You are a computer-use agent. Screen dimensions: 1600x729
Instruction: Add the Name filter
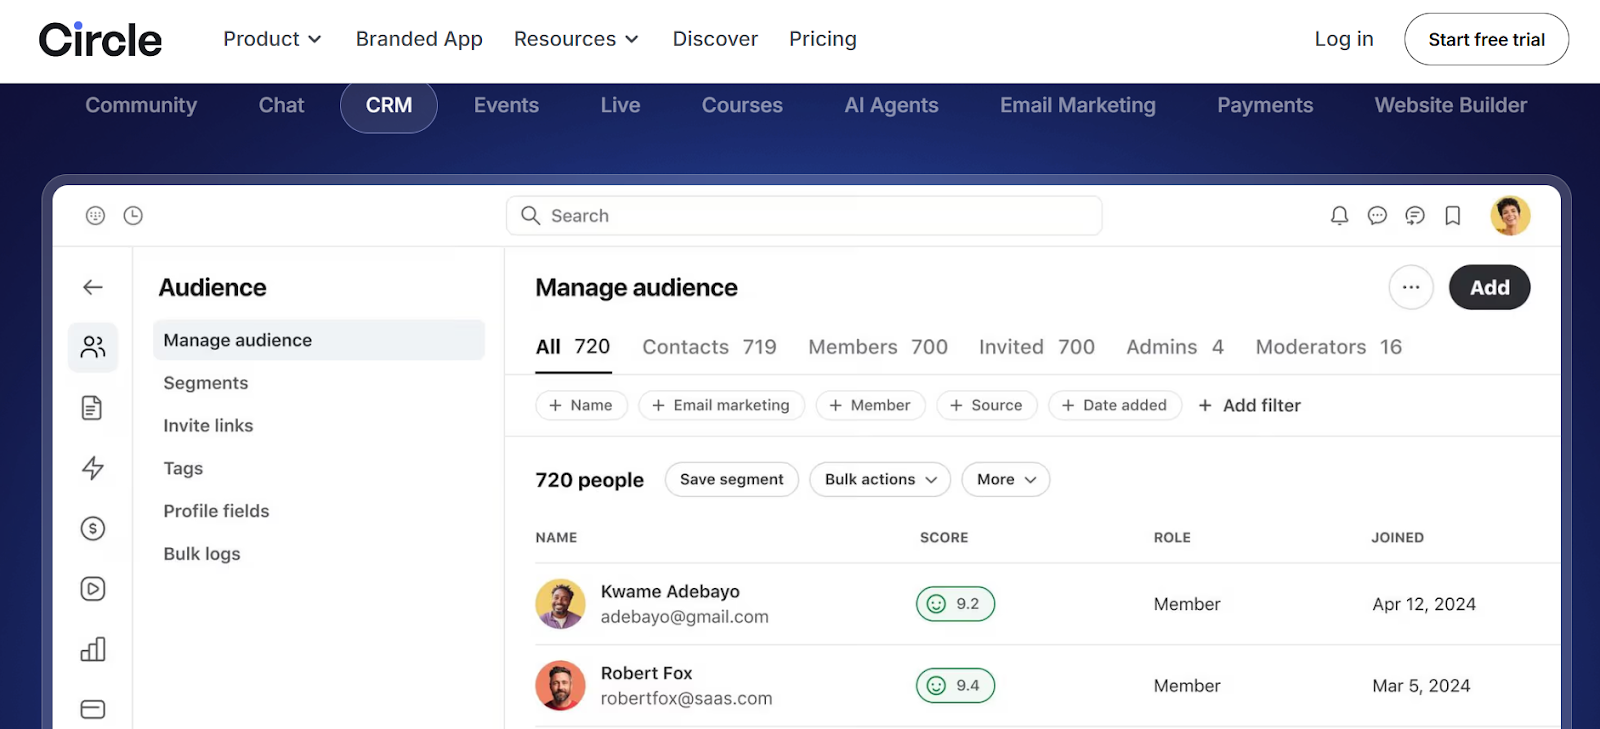coord(581,405)
